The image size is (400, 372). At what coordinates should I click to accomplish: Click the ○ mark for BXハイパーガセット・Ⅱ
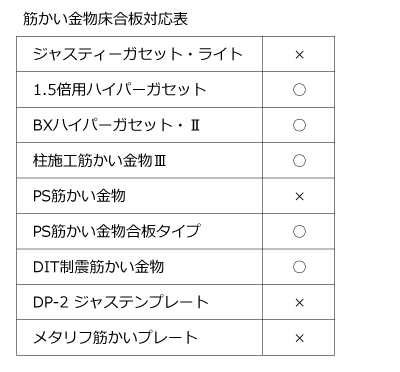(299, 125)
